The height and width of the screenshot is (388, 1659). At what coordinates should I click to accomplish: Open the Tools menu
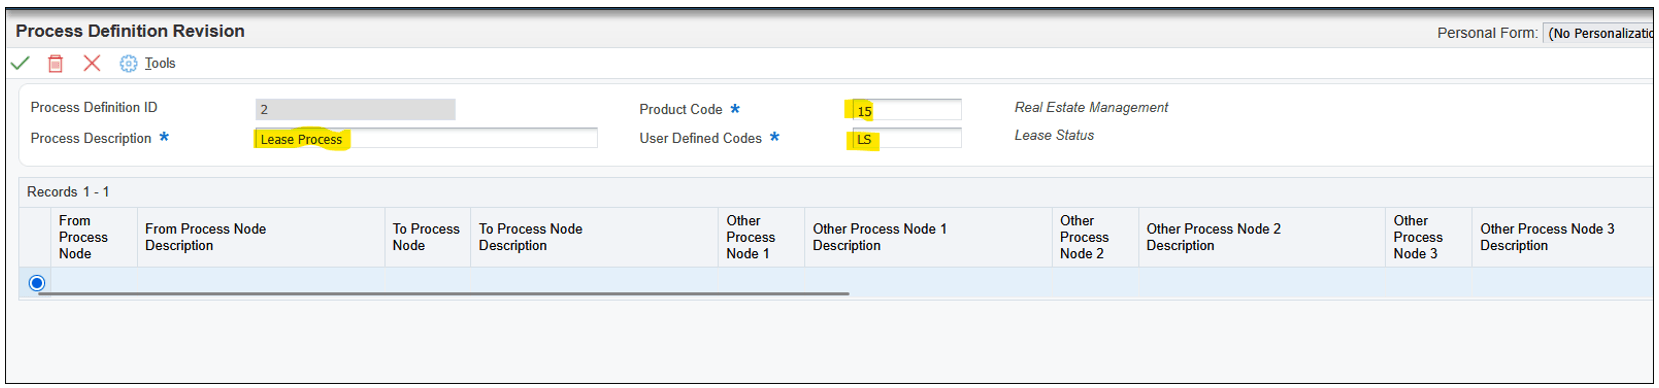pyautogui.click(x=160, y=63)
